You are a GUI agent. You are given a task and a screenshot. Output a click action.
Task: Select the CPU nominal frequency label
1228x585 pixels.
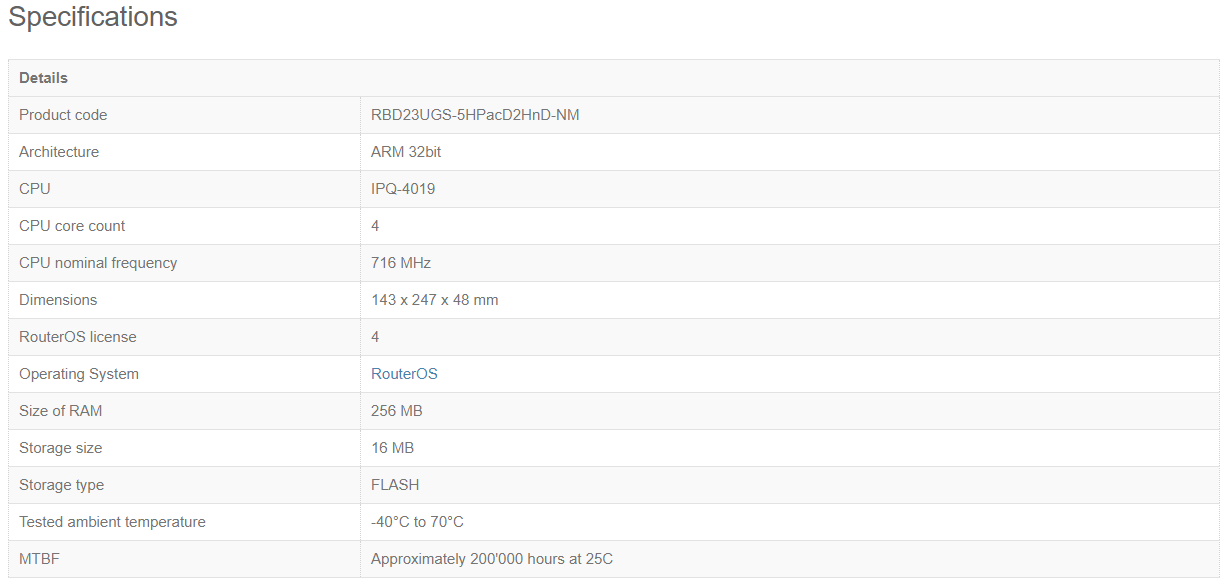(x=98, y=263)
